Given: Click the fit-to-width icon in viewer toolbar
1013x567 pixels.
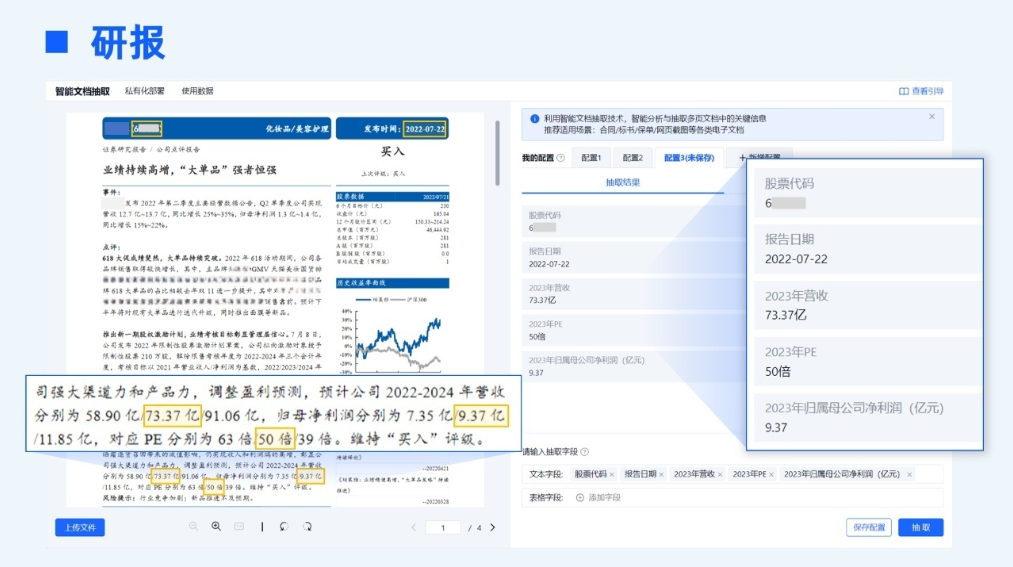Looking at the screenshot, I should pos(239,527).
